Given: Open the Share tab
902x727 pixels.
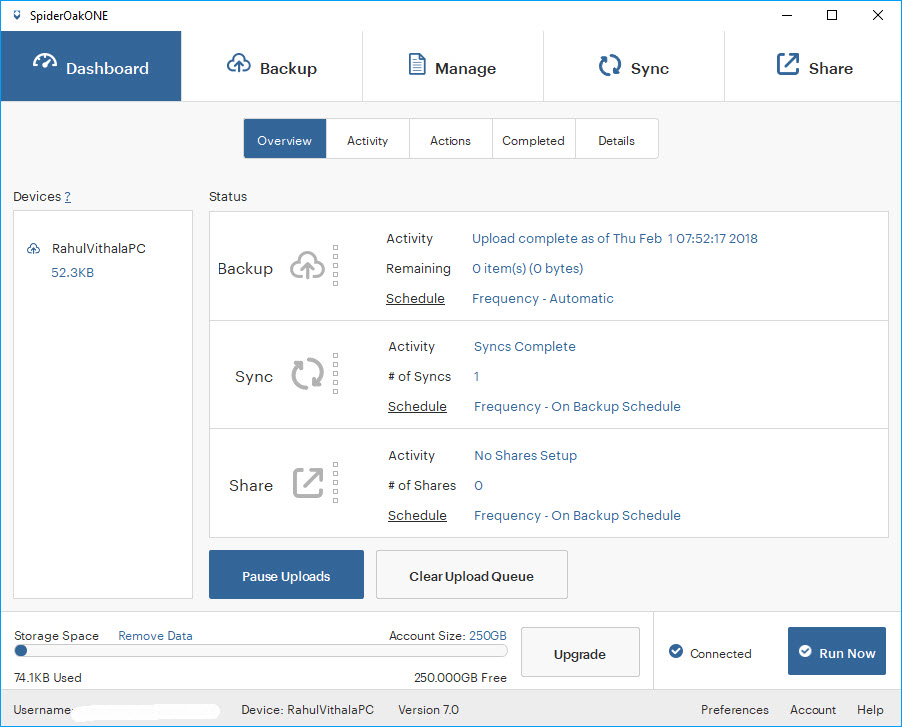Looking at the screenshot, I should 813,66.
